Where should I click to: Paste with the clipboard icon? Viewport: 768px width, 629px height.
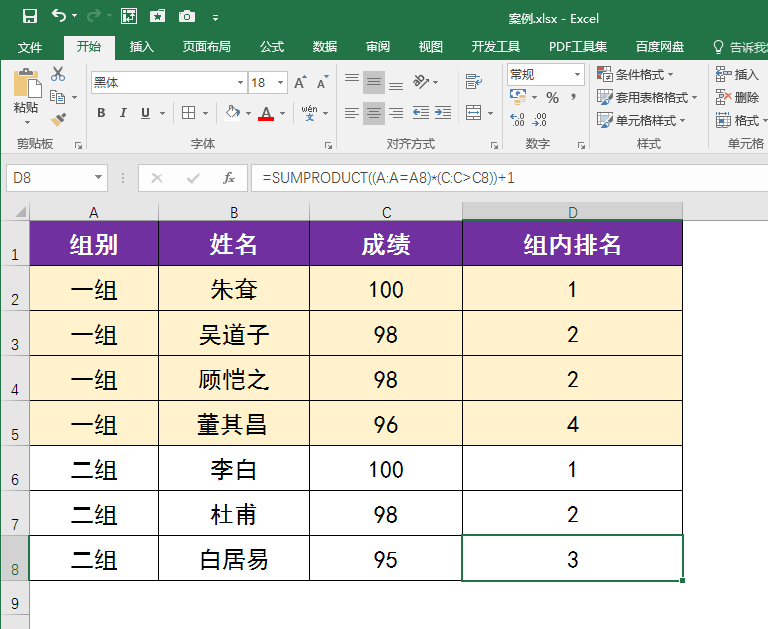pyautogui.click(x=27, y=83)
